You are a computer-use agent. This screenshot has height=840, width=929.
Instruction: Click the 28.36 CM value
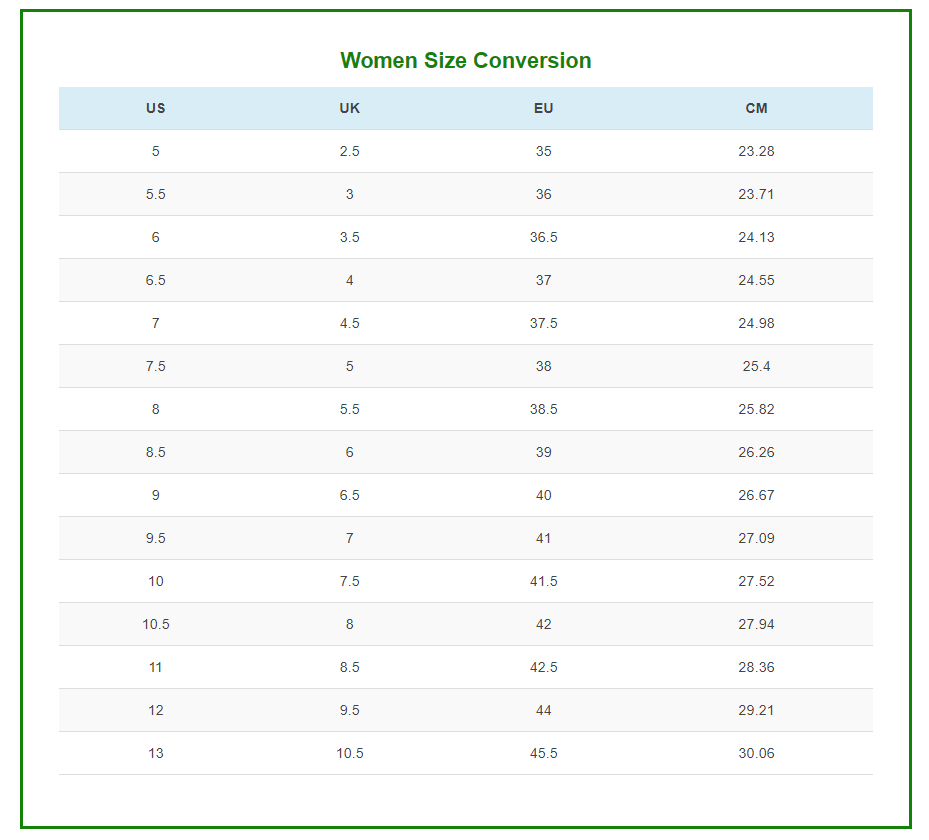point(756,667)
